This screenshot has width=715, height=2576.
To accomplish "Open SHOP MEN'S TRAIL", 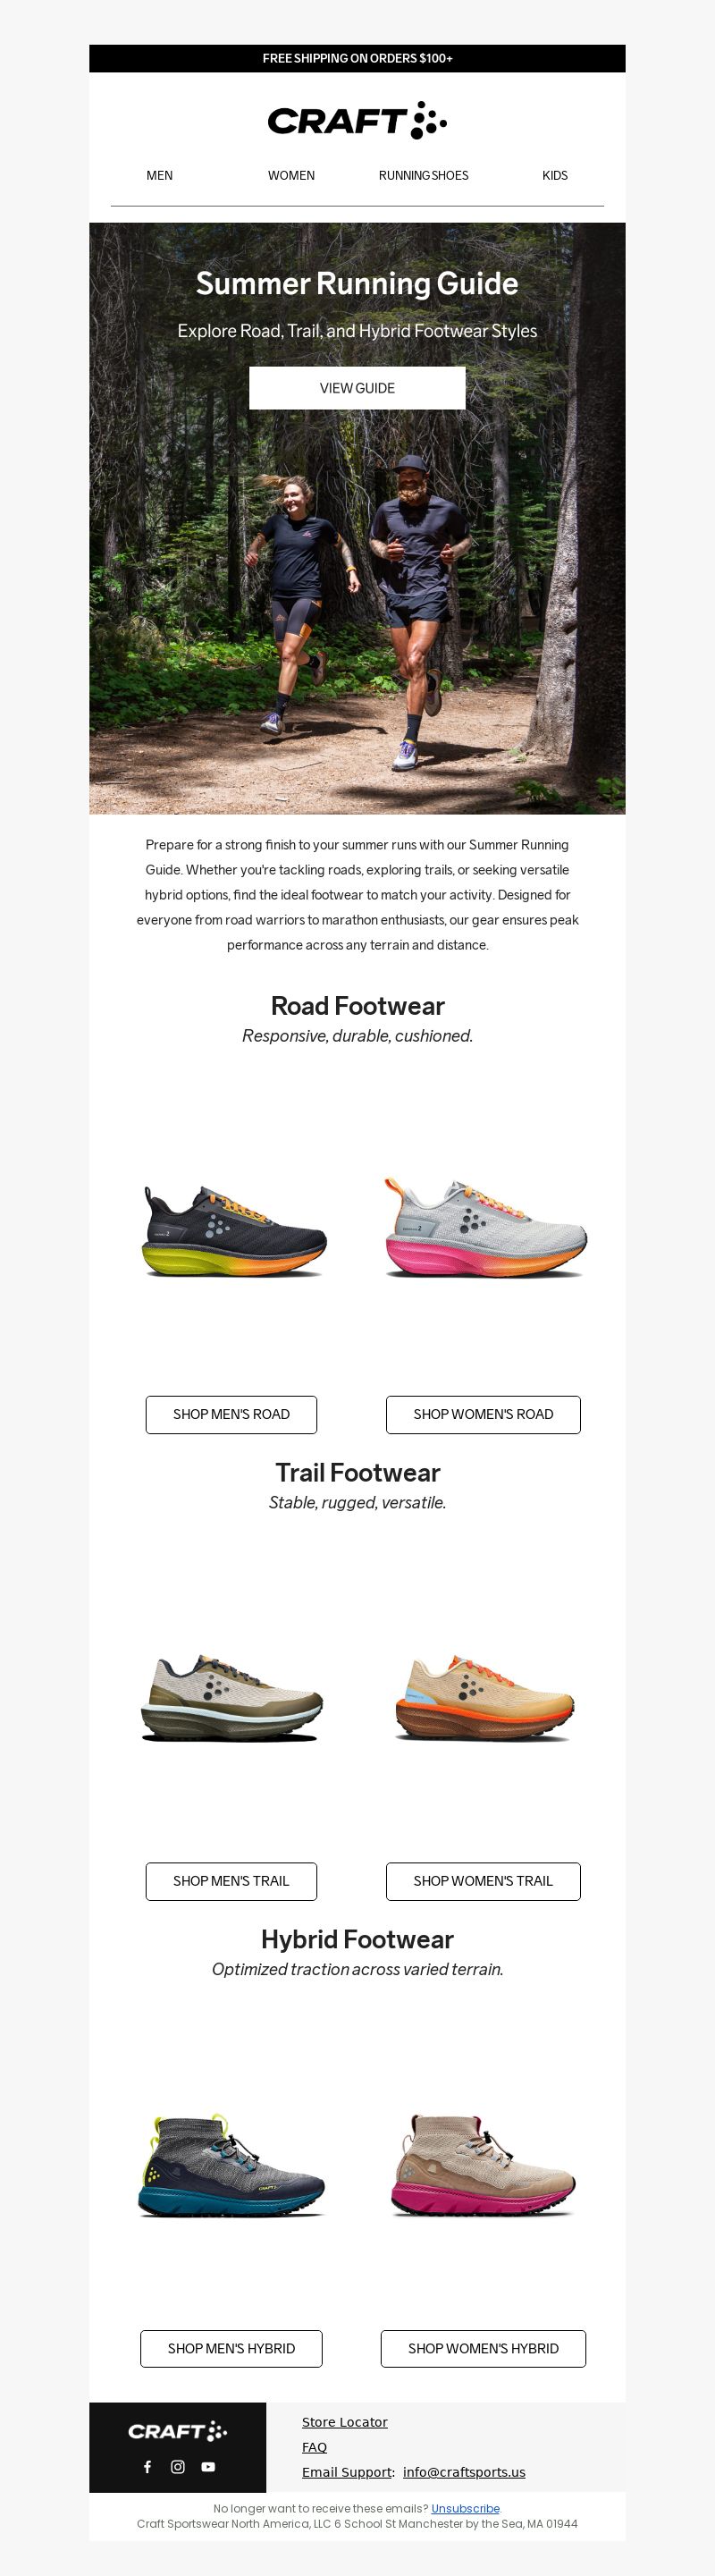I will pos(231,1881).
